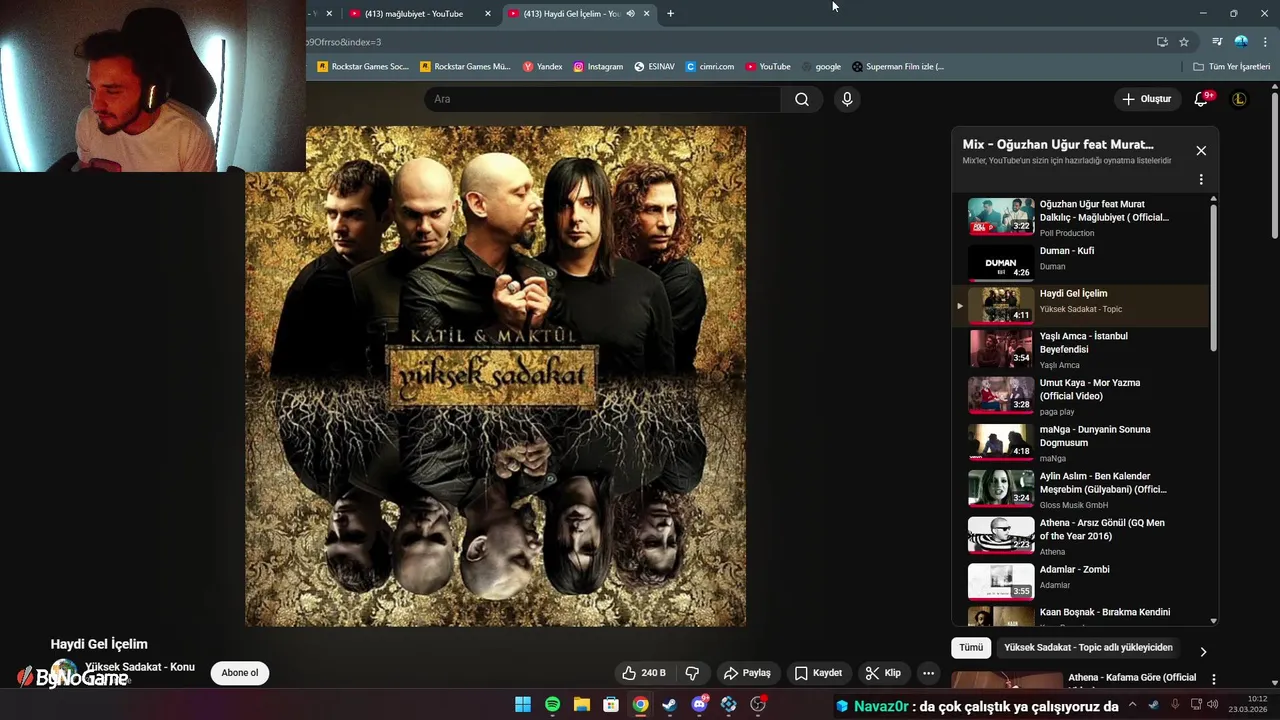Open Tüm Yer İşaretleri folder
Screen dimensions: 1280x720
click(x=1231, y=67)
